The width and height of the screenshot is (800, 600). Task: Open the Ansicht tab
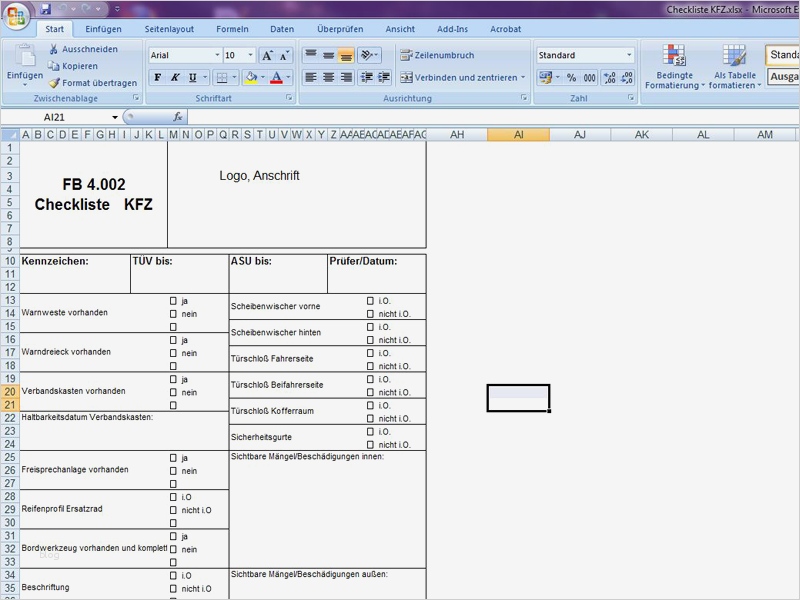coord(400,29)
